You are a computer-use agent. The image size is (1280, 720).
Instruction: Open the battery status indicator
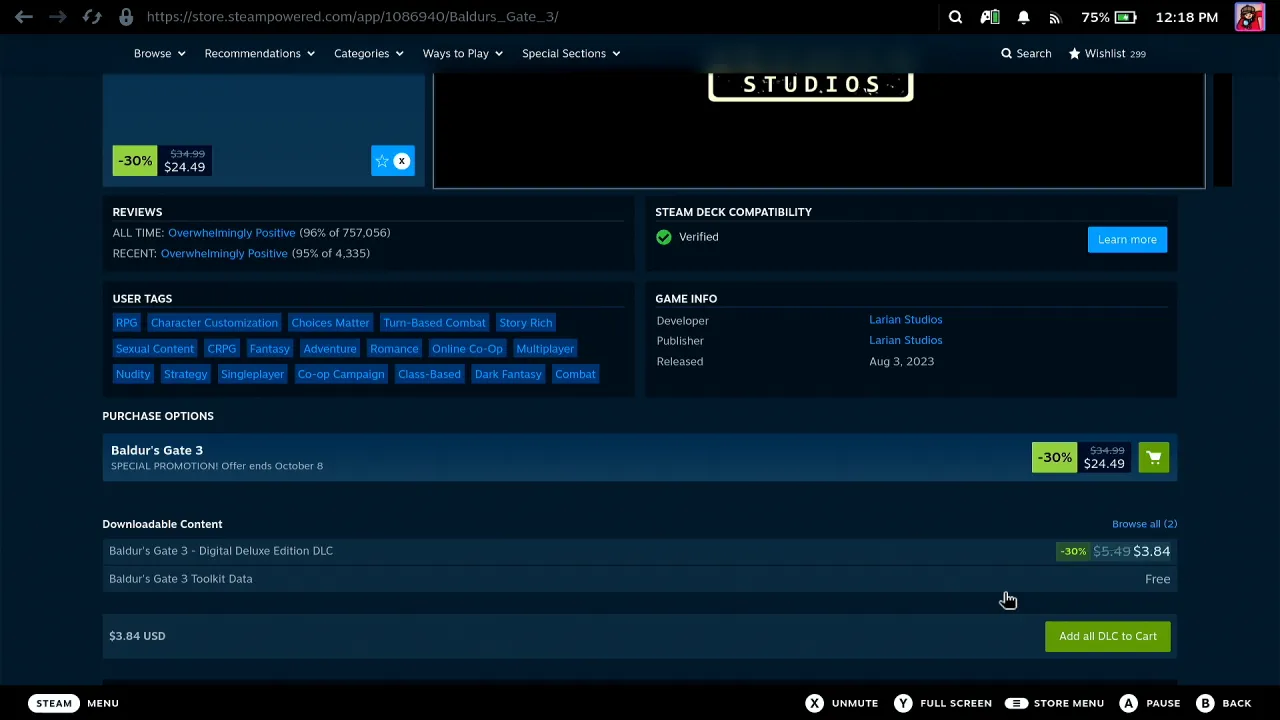(x=1108, y=17)
